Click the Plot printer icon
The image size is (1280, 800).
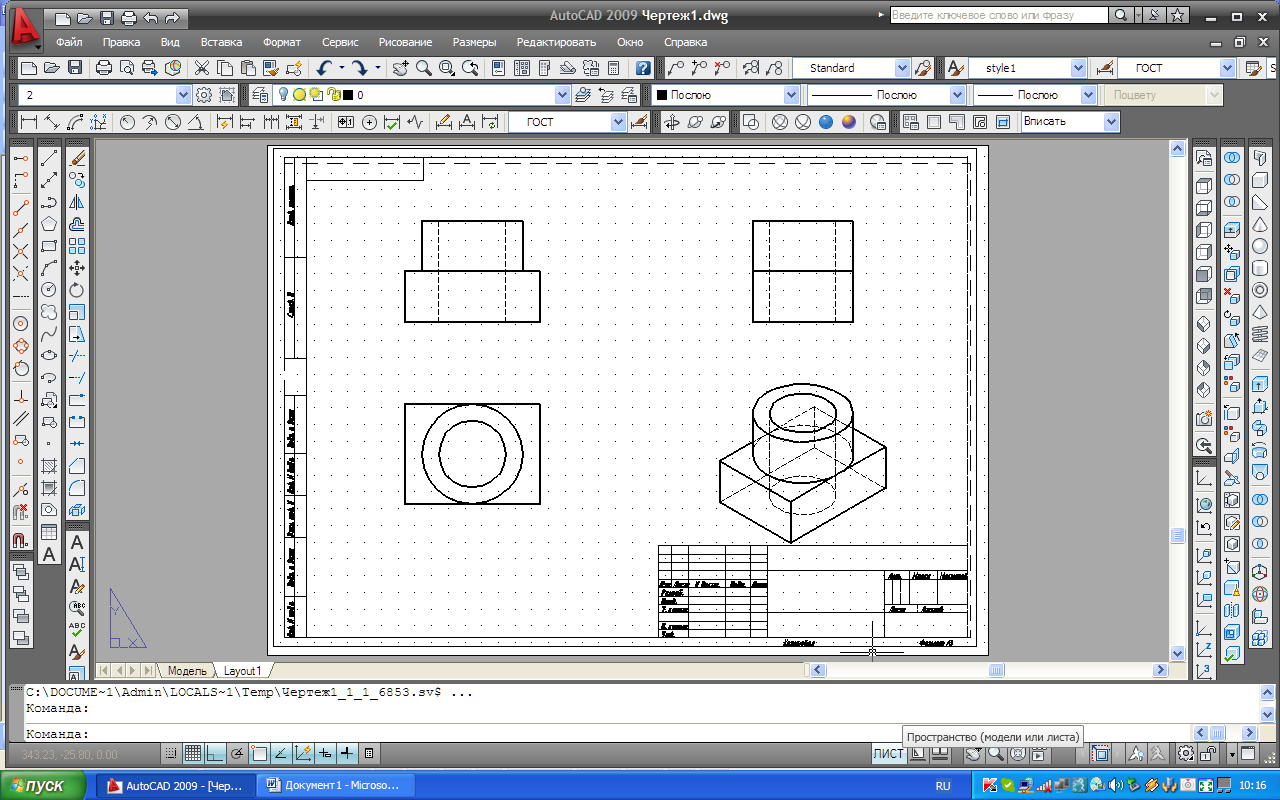pyautogui.click(x=104, y=68)
